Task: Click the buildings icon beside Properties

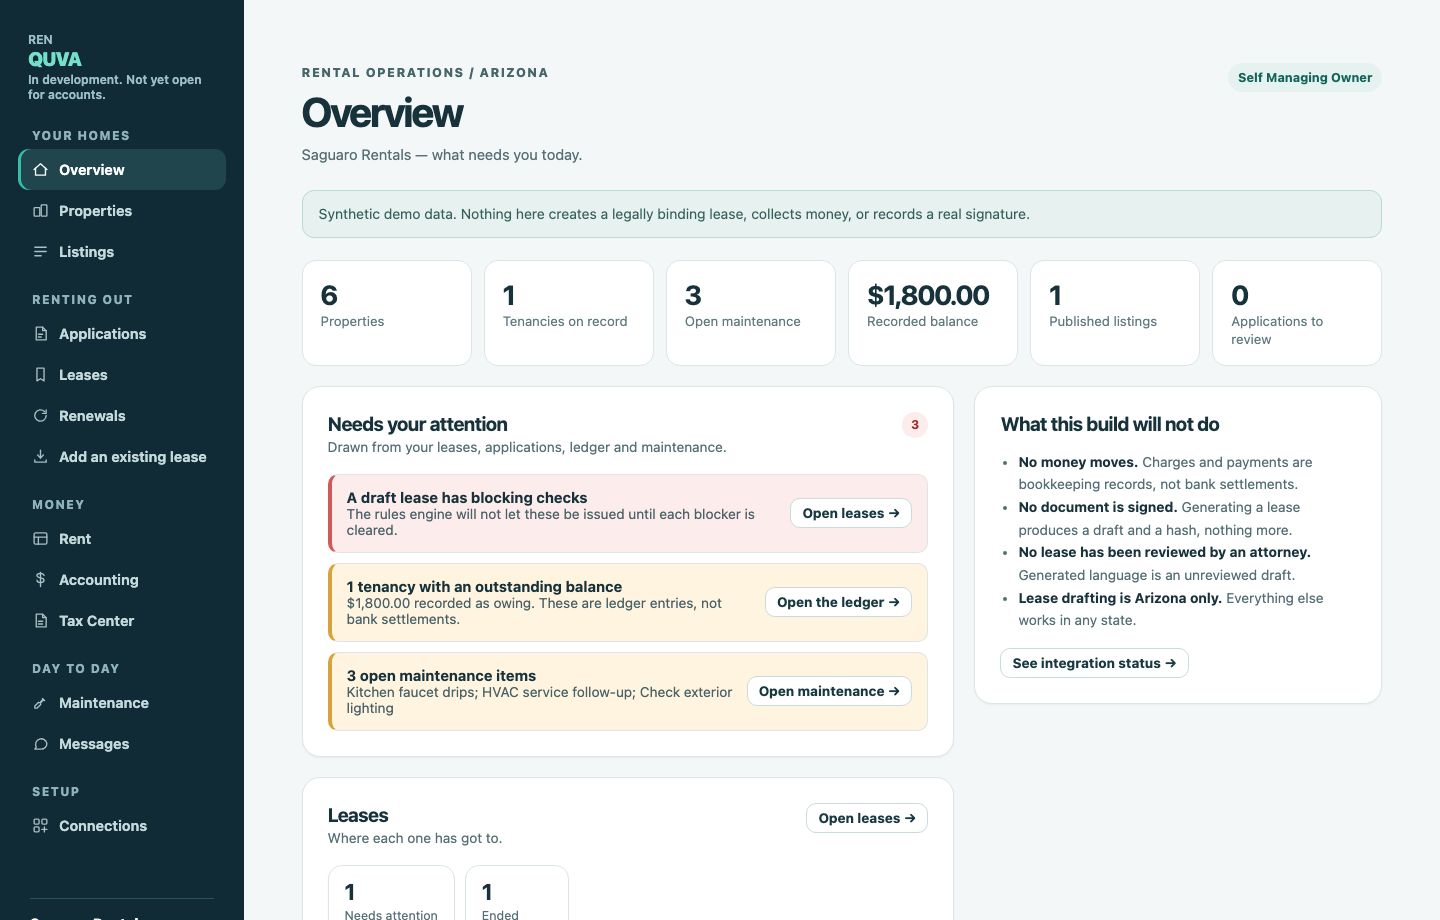Action: pos(40,211)
